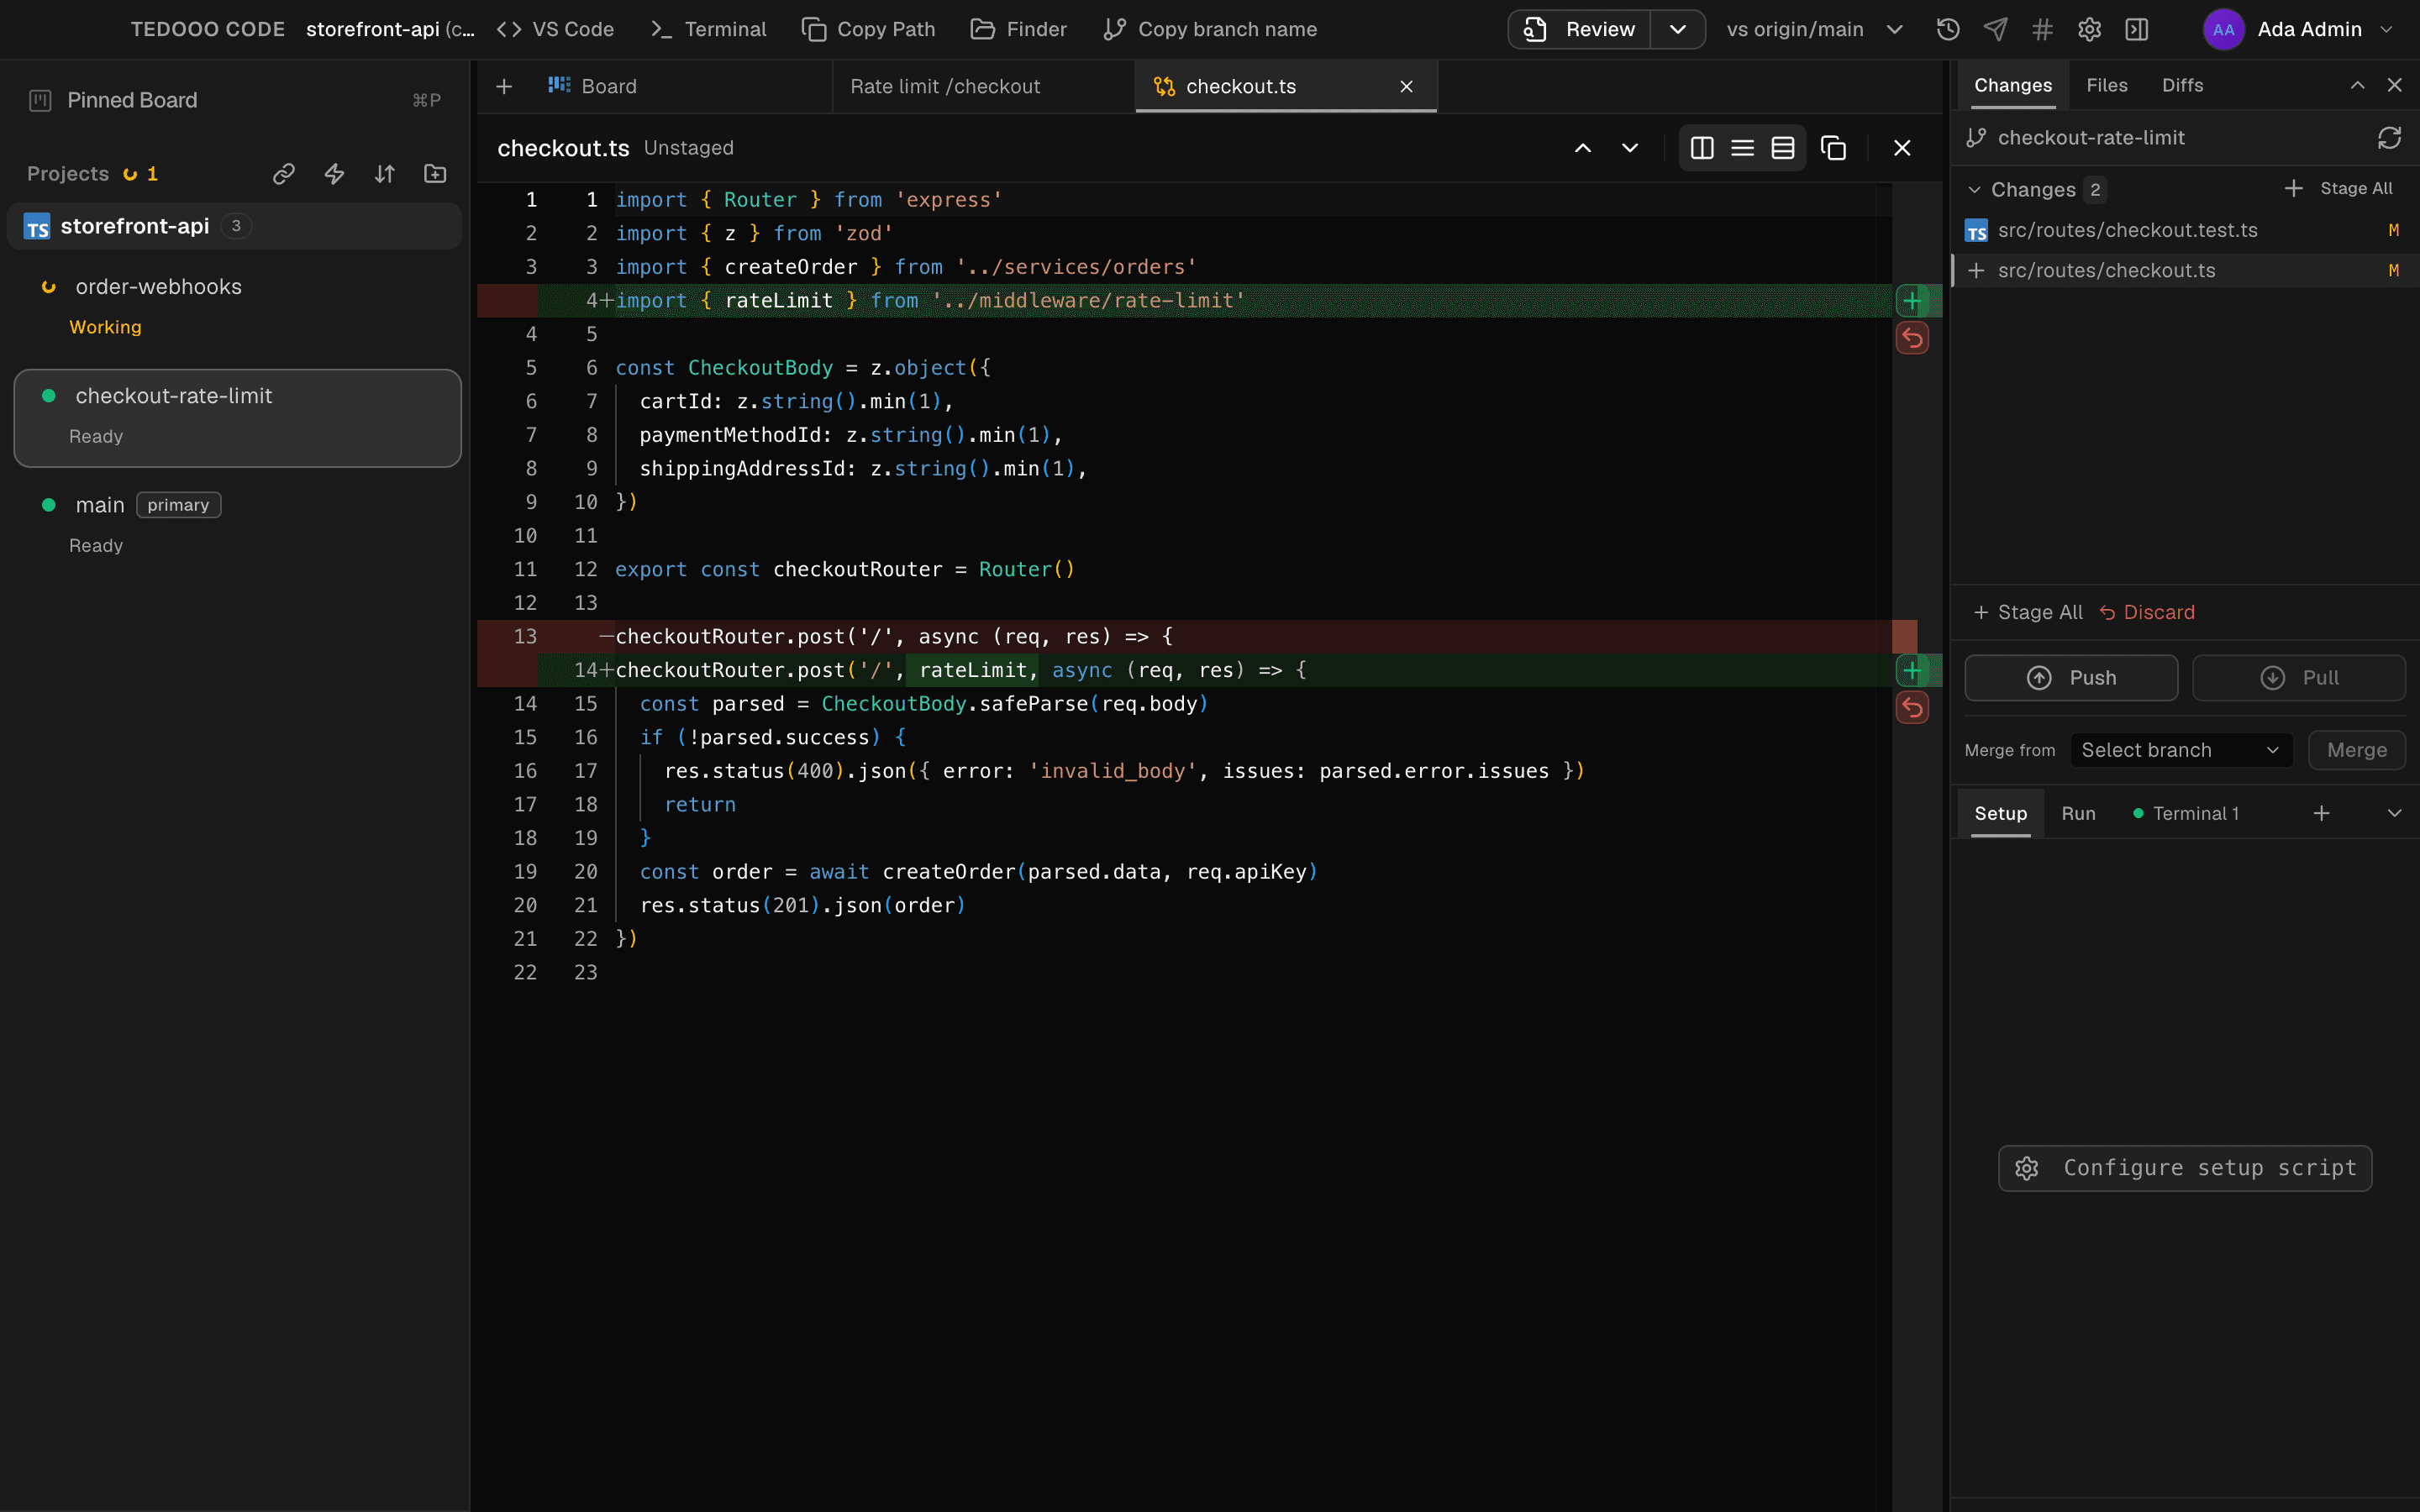Screen dimensions: 2420x1512
Task: Add a new tab with plus icon
Action: pos(504,87)
